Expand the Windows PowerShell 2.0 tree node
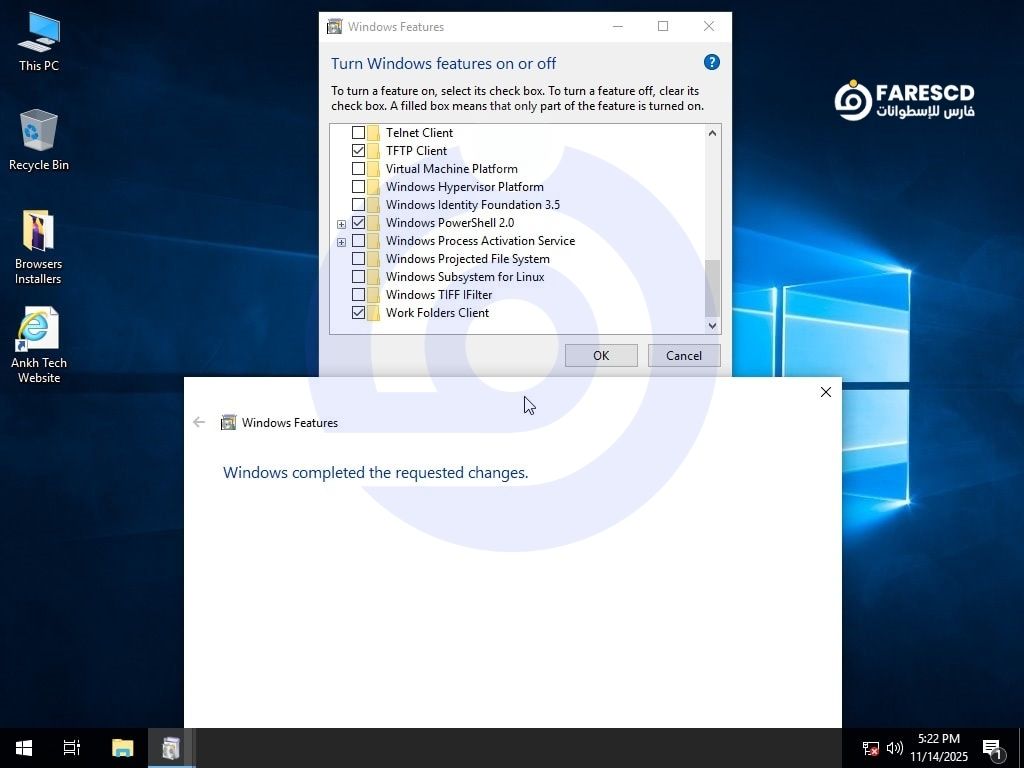The width and height of the screenshot is (1024, 768). 341,224
